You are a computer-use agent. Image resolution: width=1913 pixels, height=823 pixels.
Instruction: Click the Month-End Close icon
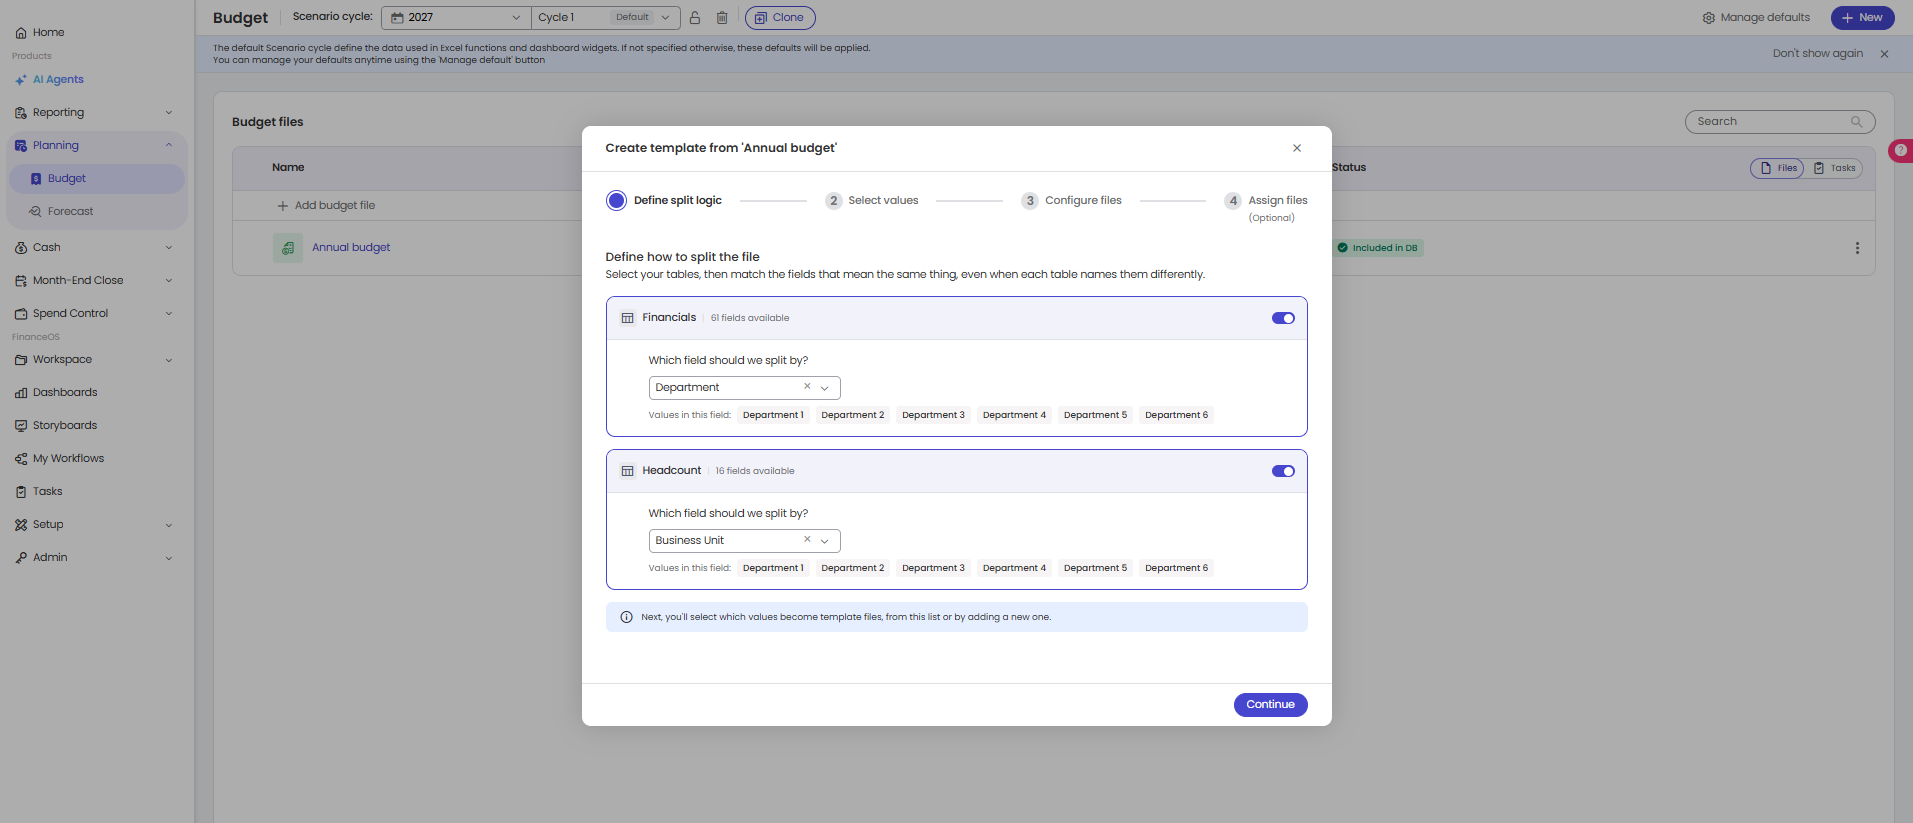click(21, 281)
